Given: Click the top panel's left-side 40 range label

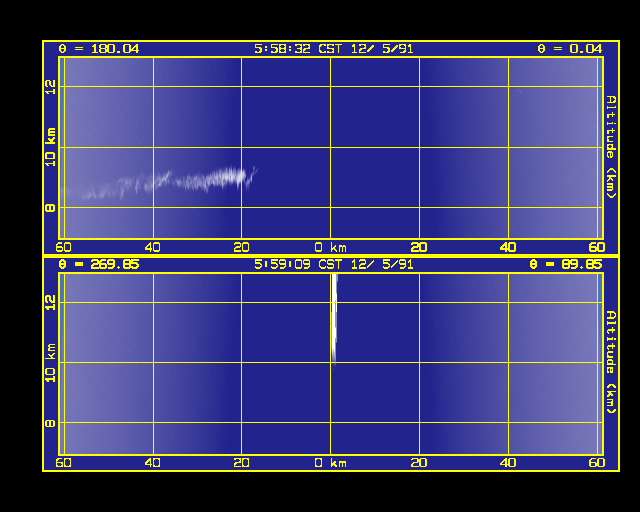Looking at the screenshot, I should pos(152,247).
